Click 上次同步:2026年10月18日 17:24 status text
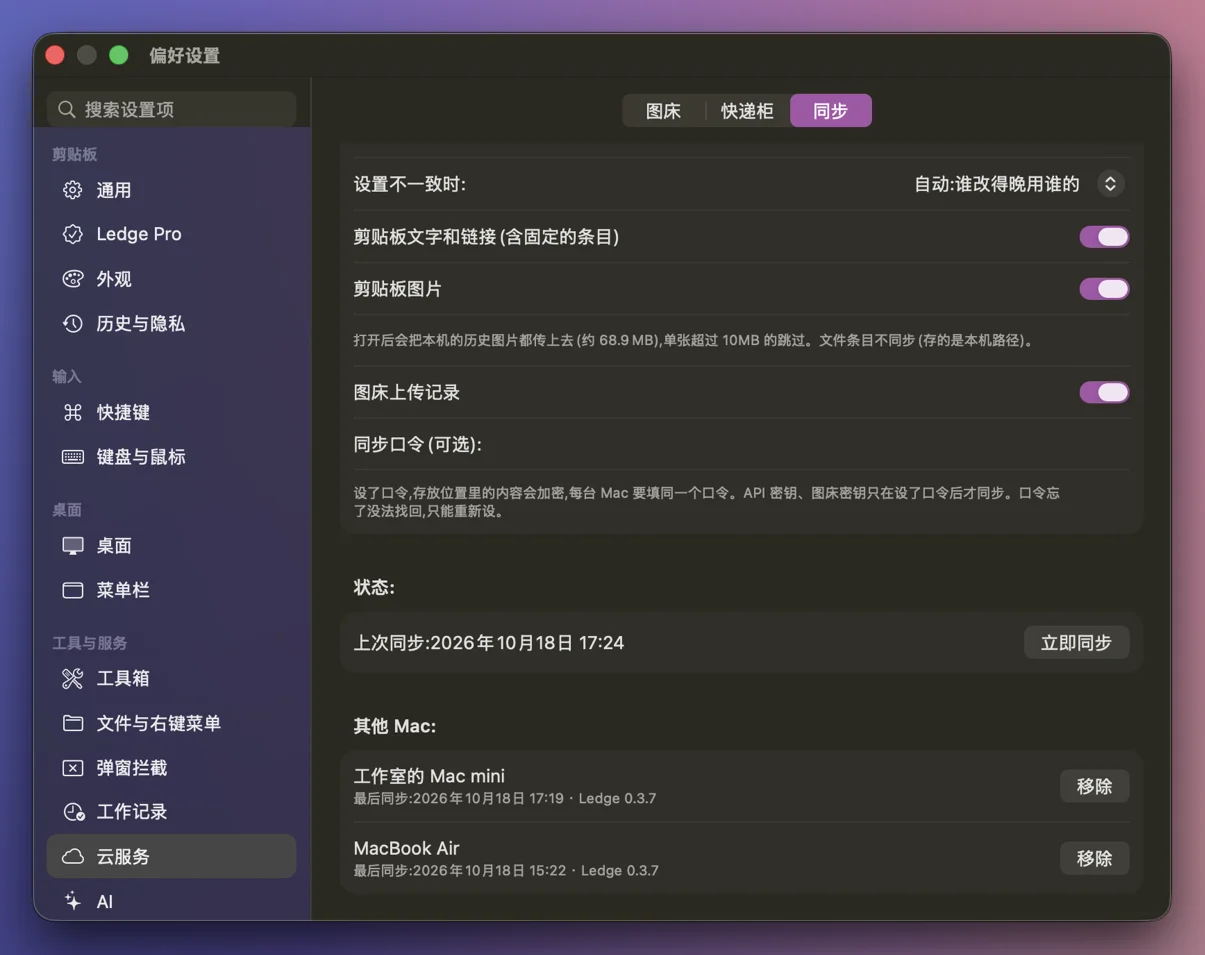The height and width of the screenshot is (955, 1205). 489,643
